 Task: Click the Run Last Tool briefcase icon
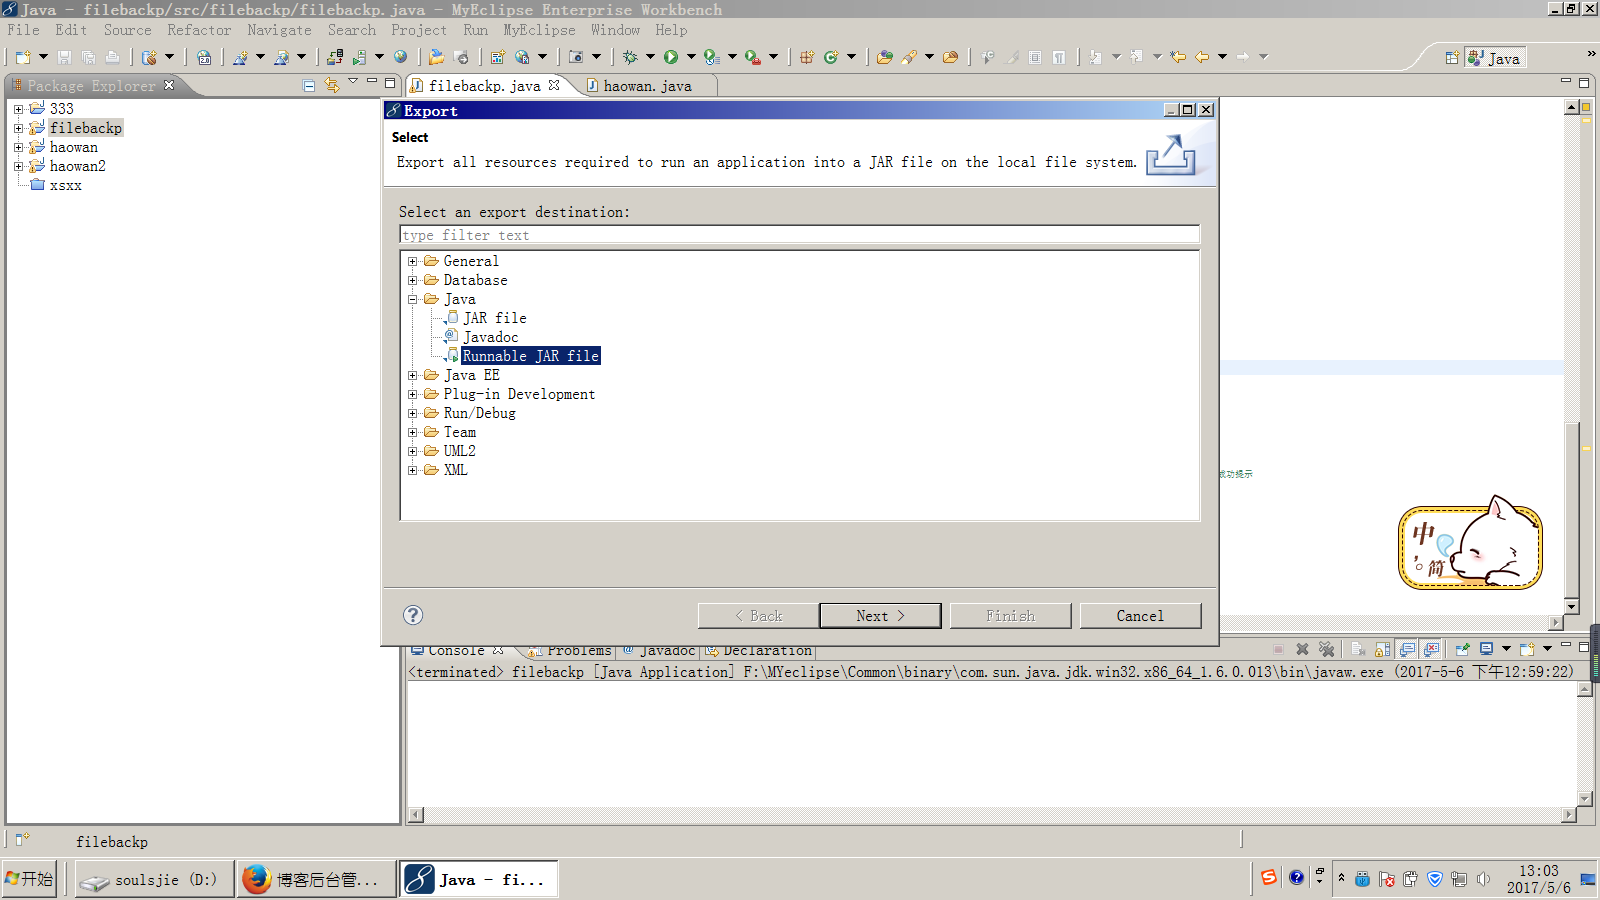(x=753, y=57)
